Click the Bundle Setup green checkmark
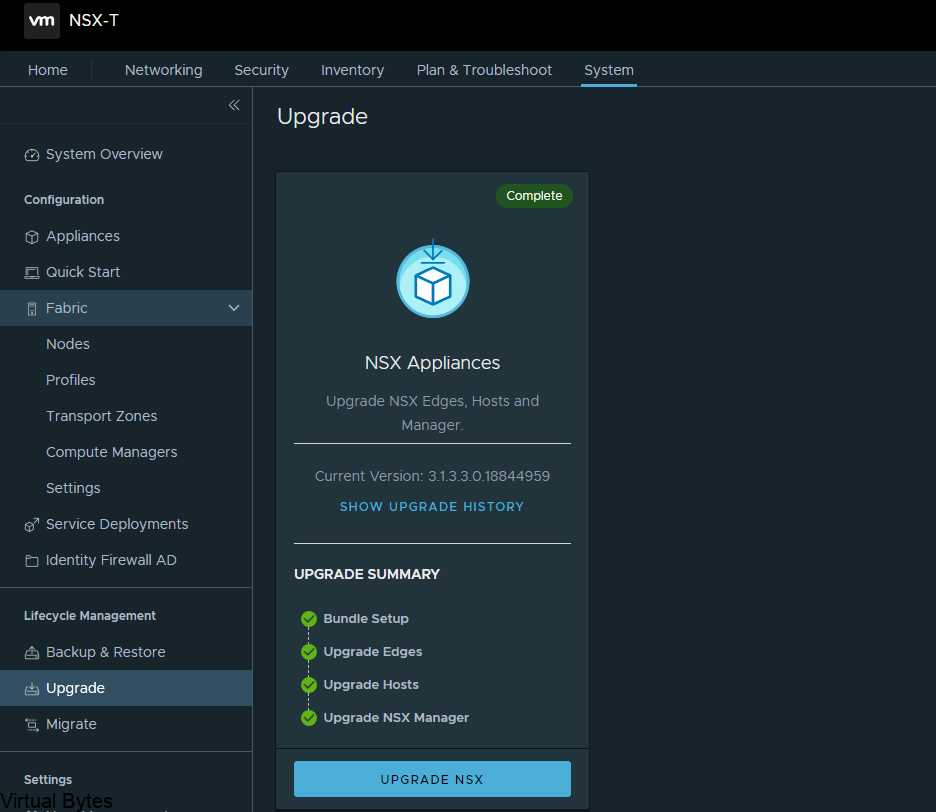 [309, 619]
